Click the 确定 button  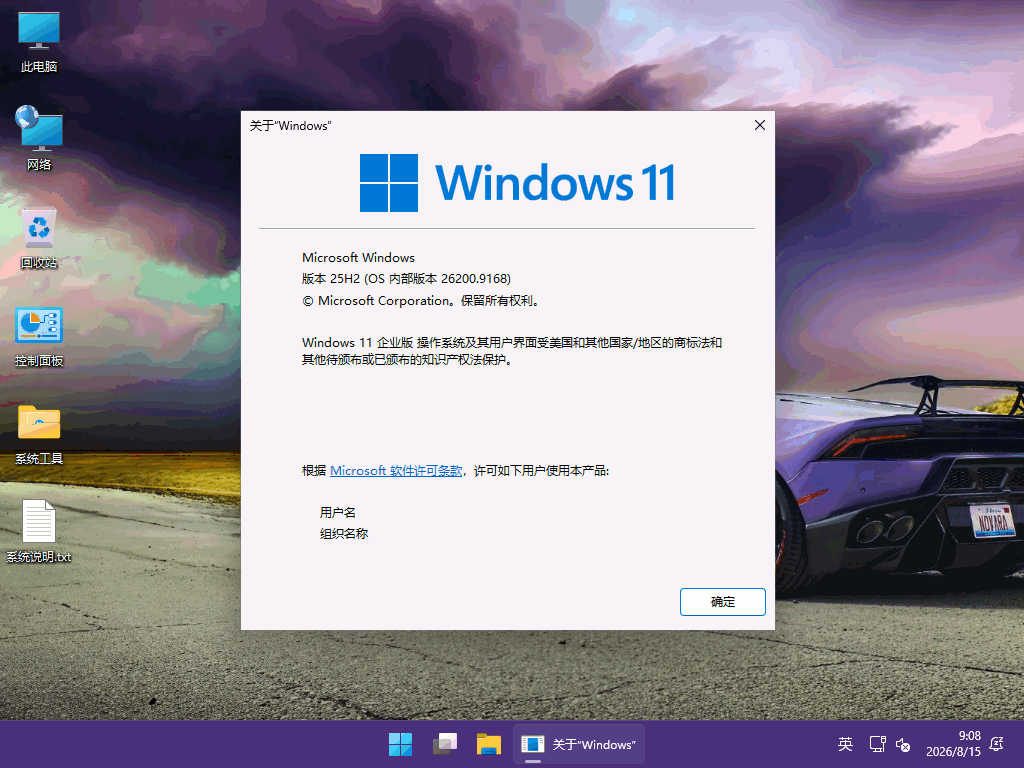tap(722, 601)
